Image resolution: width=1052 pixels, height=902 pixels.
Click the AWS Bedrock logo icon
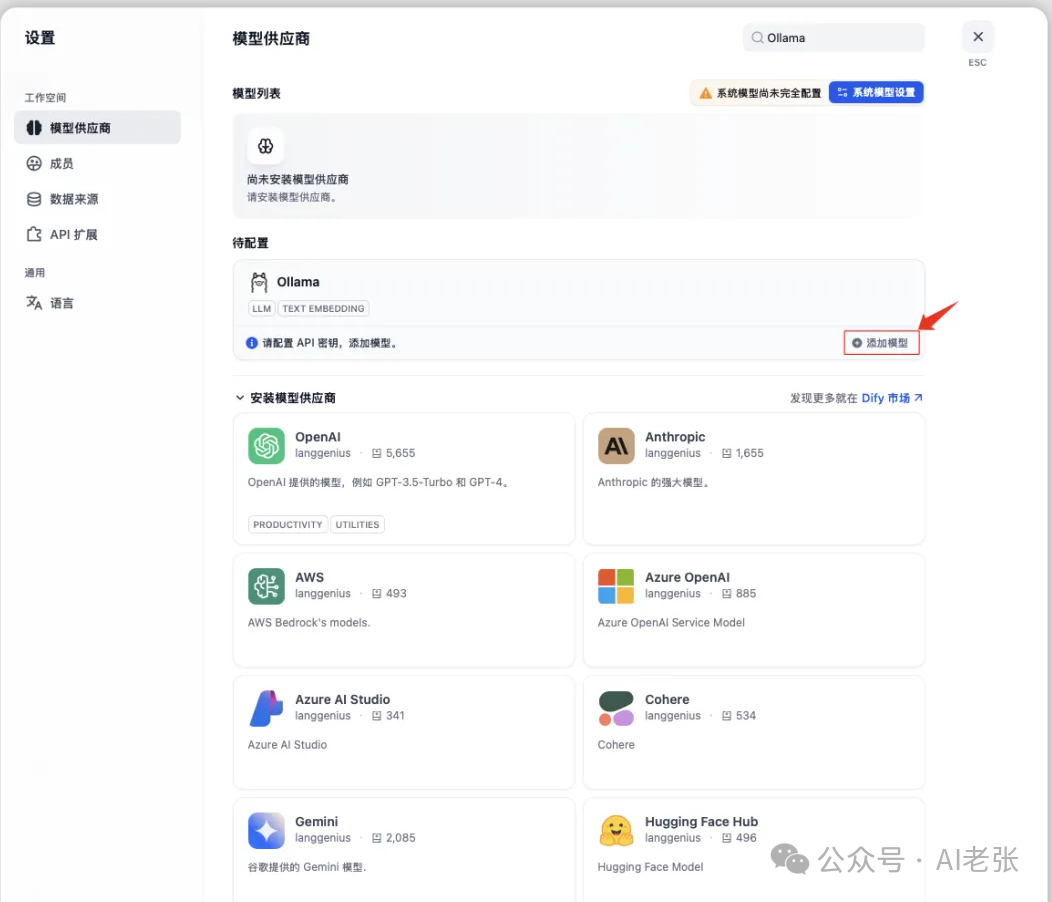click(266, 586)
